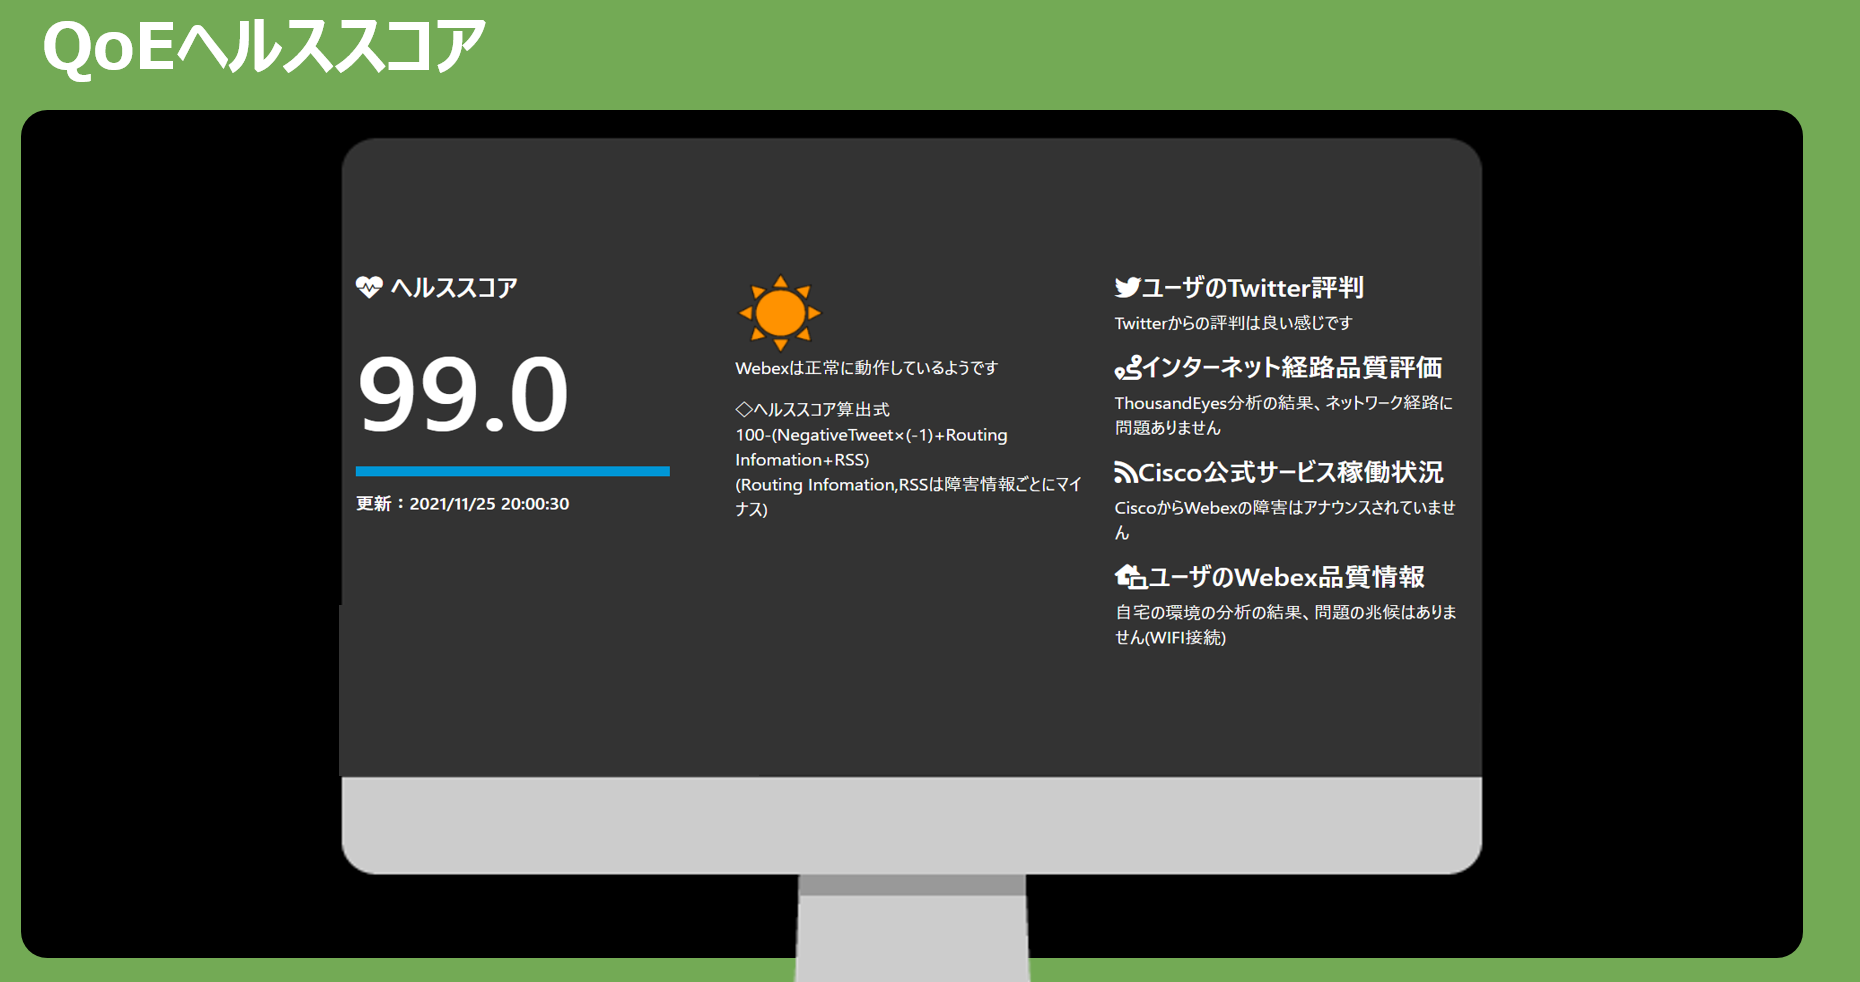Select the 99.0 health score value
Image resolution: width=1860 pixels, height=982 pixels.
463,395
